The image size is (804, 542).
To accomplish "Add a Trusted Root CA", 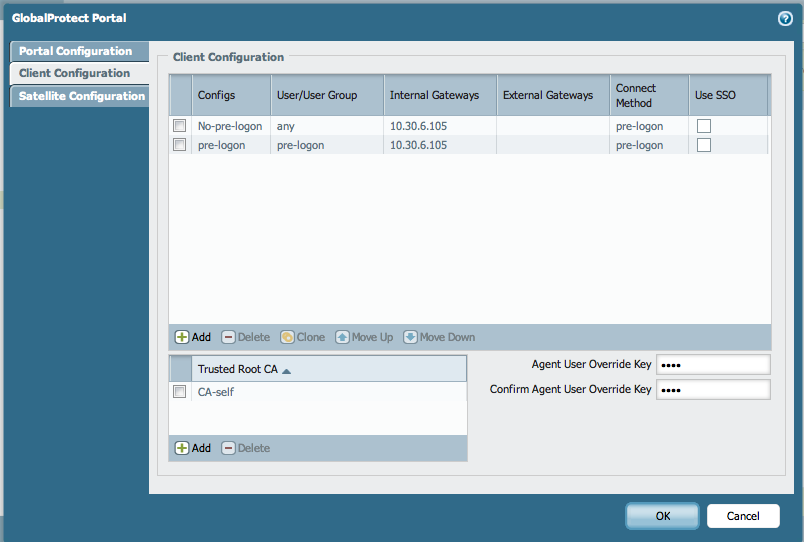I will 193,448.
